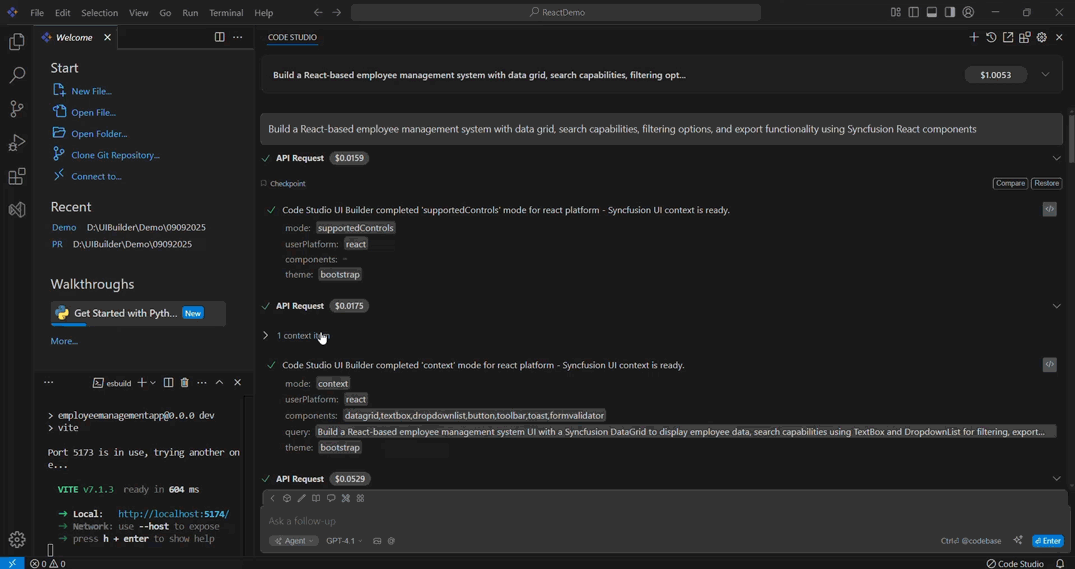1075x569 pixels.
Task: Open the File menu
Action: click(x=37, y=12)
